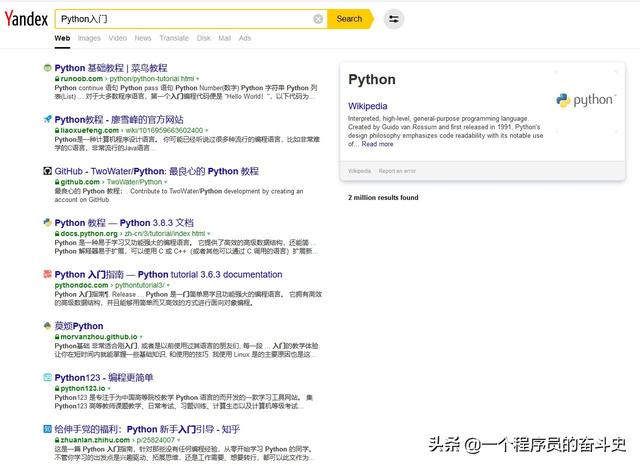Click the morvanzhou result favicon
Viewport: 640px width, 466px height.
coord(47,326)
